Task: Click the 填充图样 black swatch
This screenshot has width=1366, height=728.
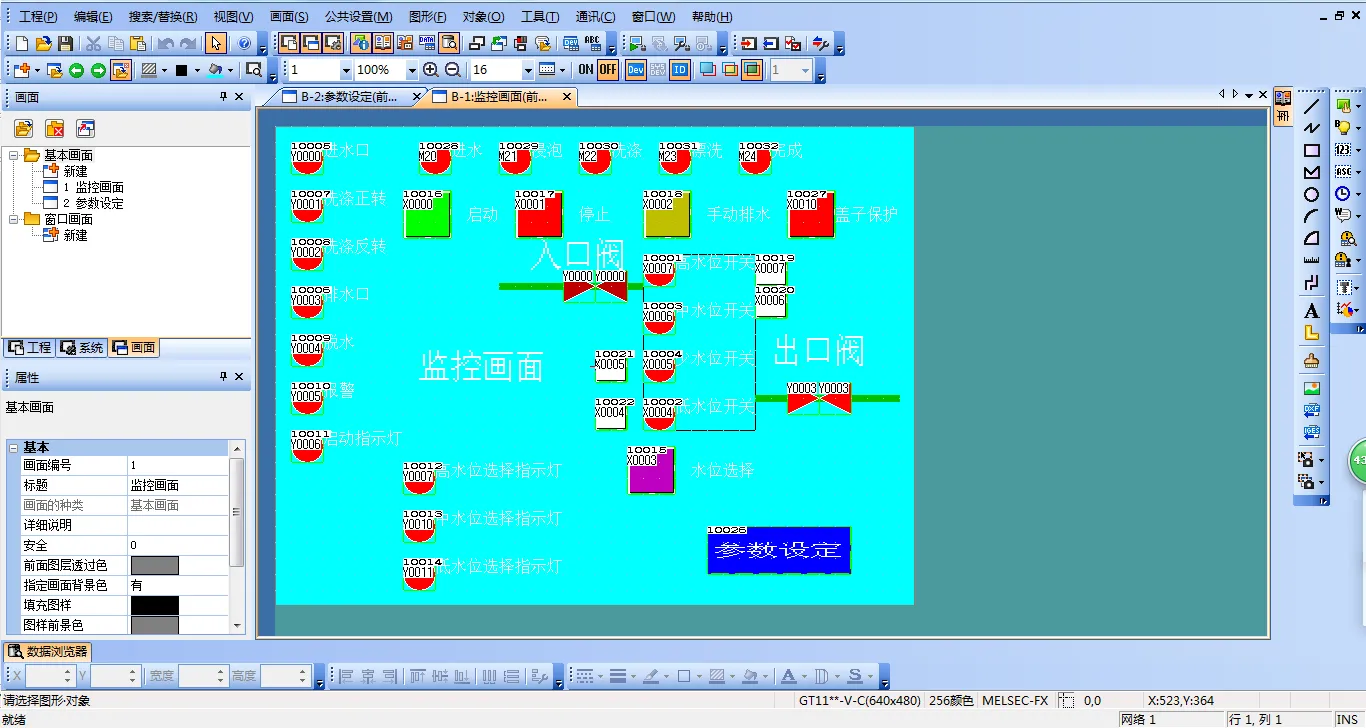Action: [x=155, y=605]
